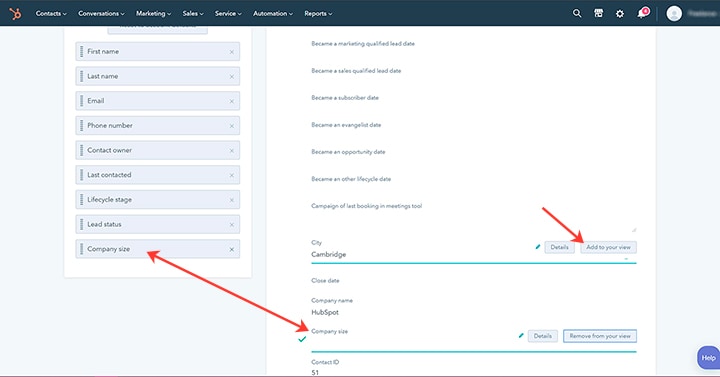Open the search magnifier icon
The width and height of the screenshot is (720, 377).
(577, 13)
